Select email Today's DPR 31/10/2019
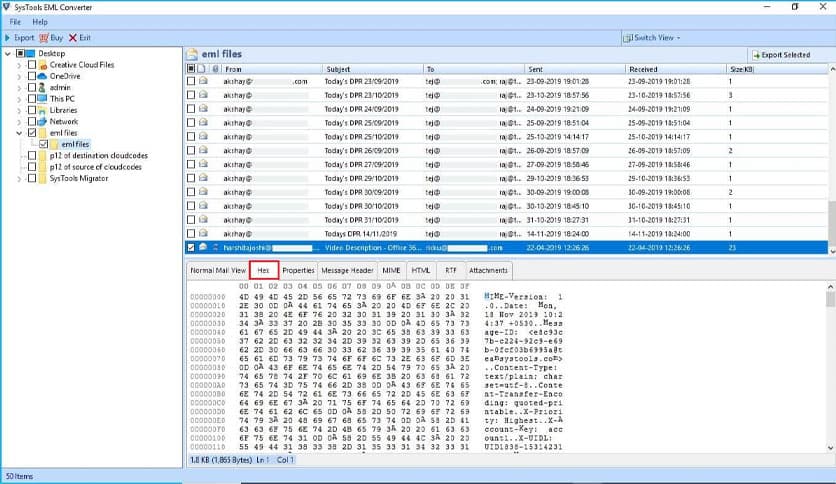Screen dimensions: 836x484 [507, 220]
